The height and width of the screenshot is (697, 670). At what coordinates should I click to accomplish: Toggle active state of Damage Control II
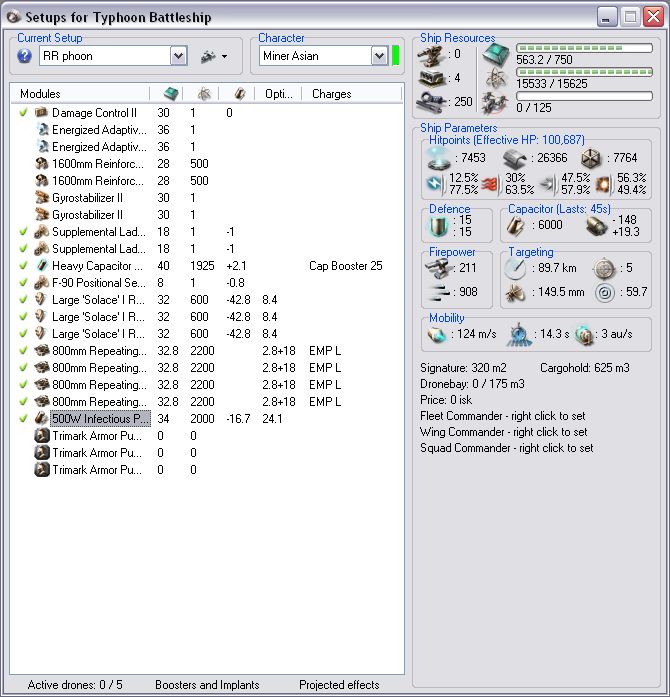[24, 113]
